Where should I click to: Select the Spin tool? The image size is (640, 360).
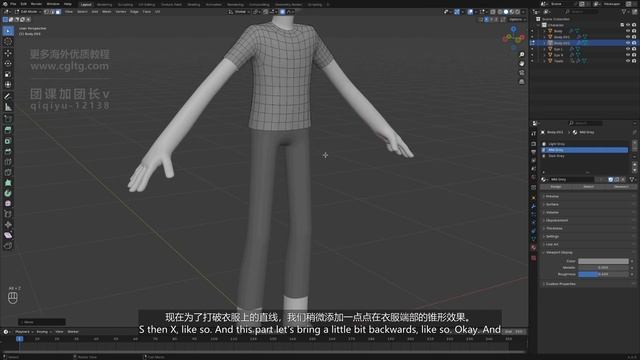8,193
